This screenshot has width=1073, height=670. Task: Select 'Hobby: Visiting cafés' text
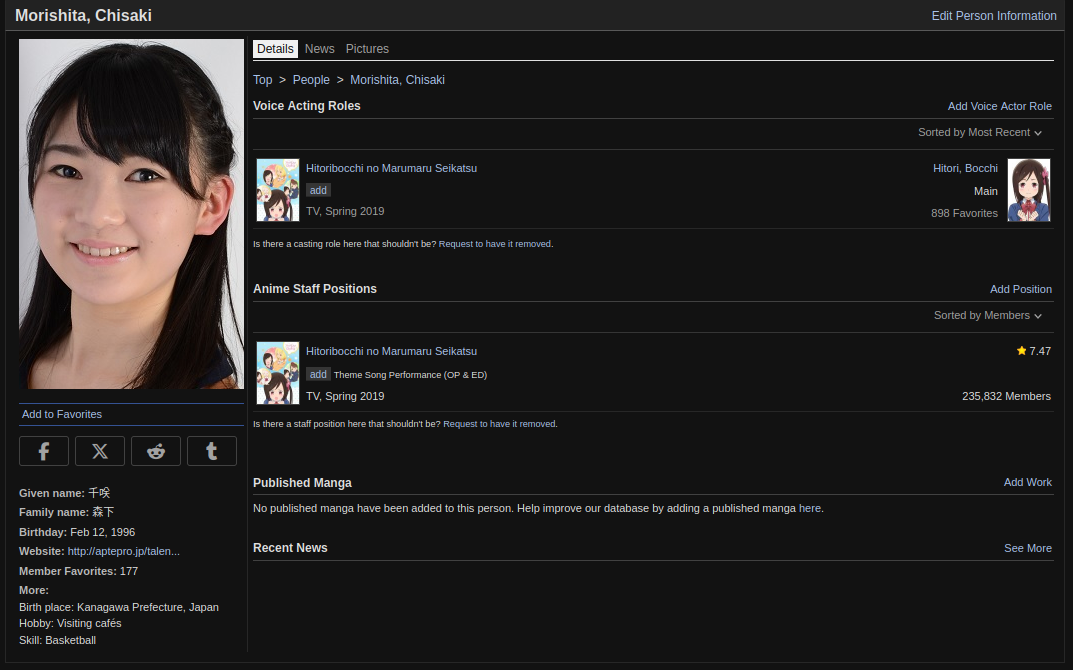[x=70, y=623]
